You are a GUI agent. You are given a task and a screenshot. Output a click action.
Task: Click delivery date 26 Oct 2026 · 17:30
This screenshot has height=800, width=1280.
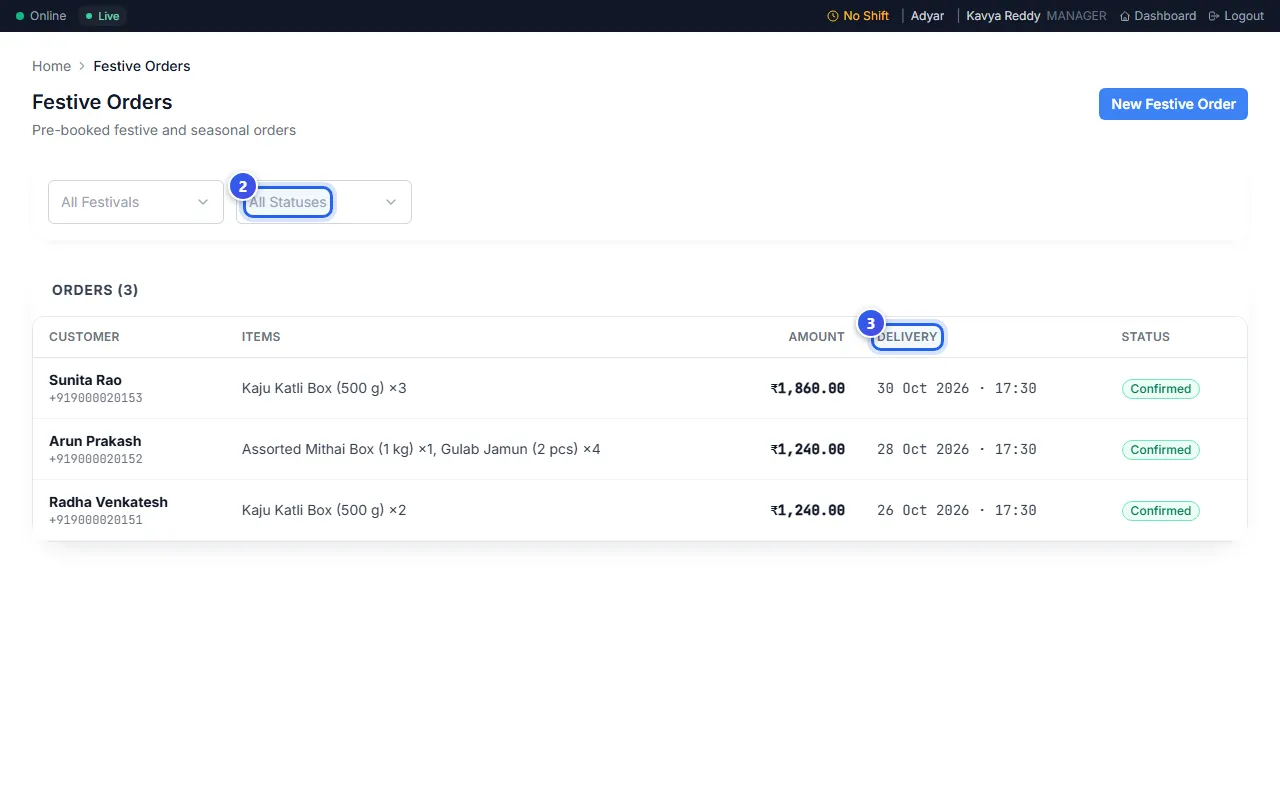coord(957,510)
